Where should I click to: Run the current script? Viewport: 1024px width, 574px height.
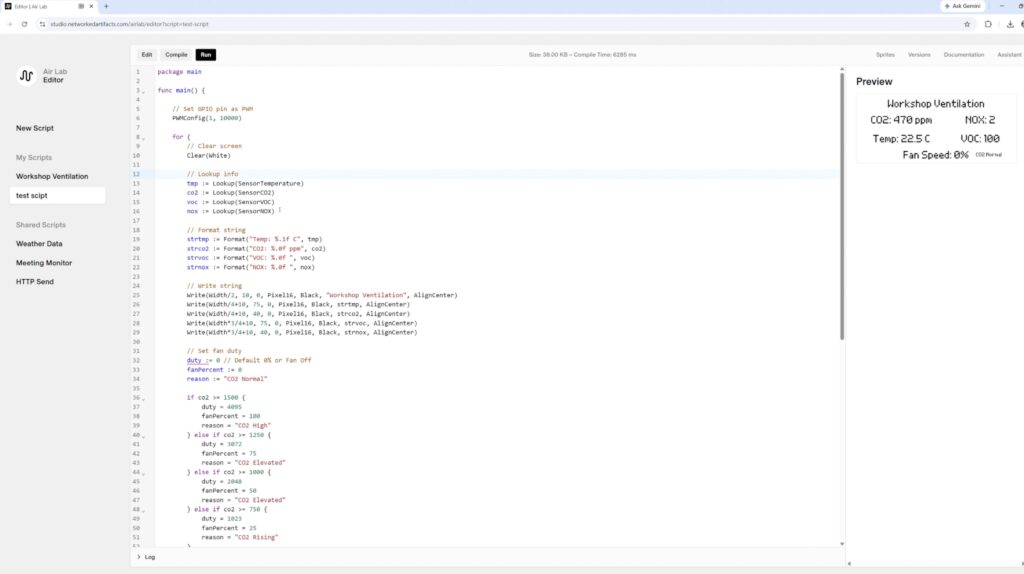click(x=206, y=55)
